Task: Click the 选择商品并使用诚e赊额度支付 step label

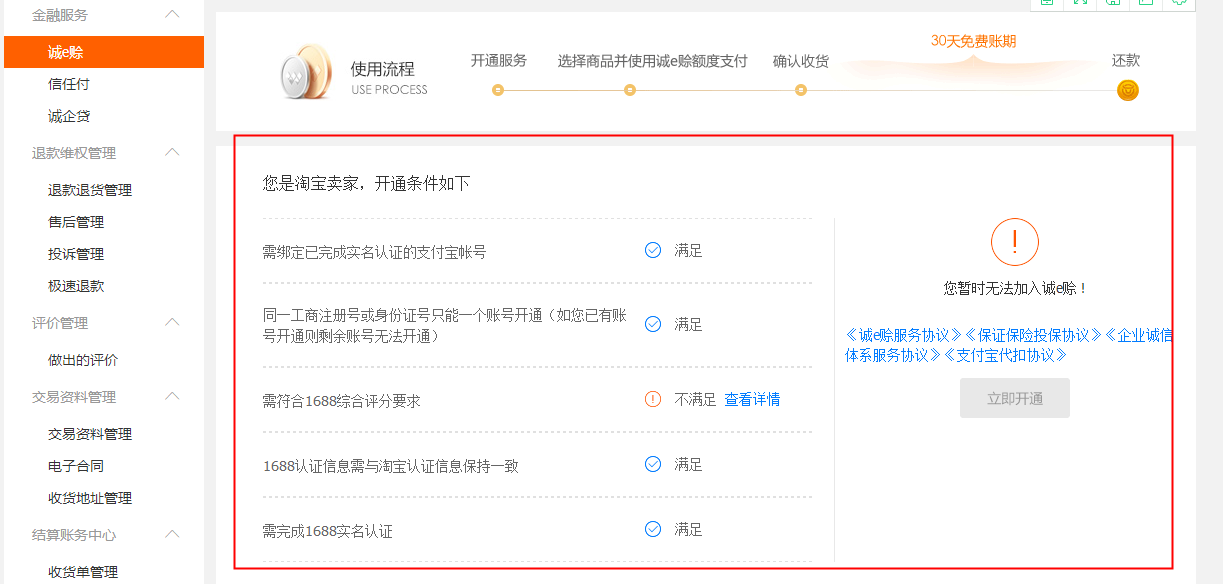Action: (x=653, y=60)
